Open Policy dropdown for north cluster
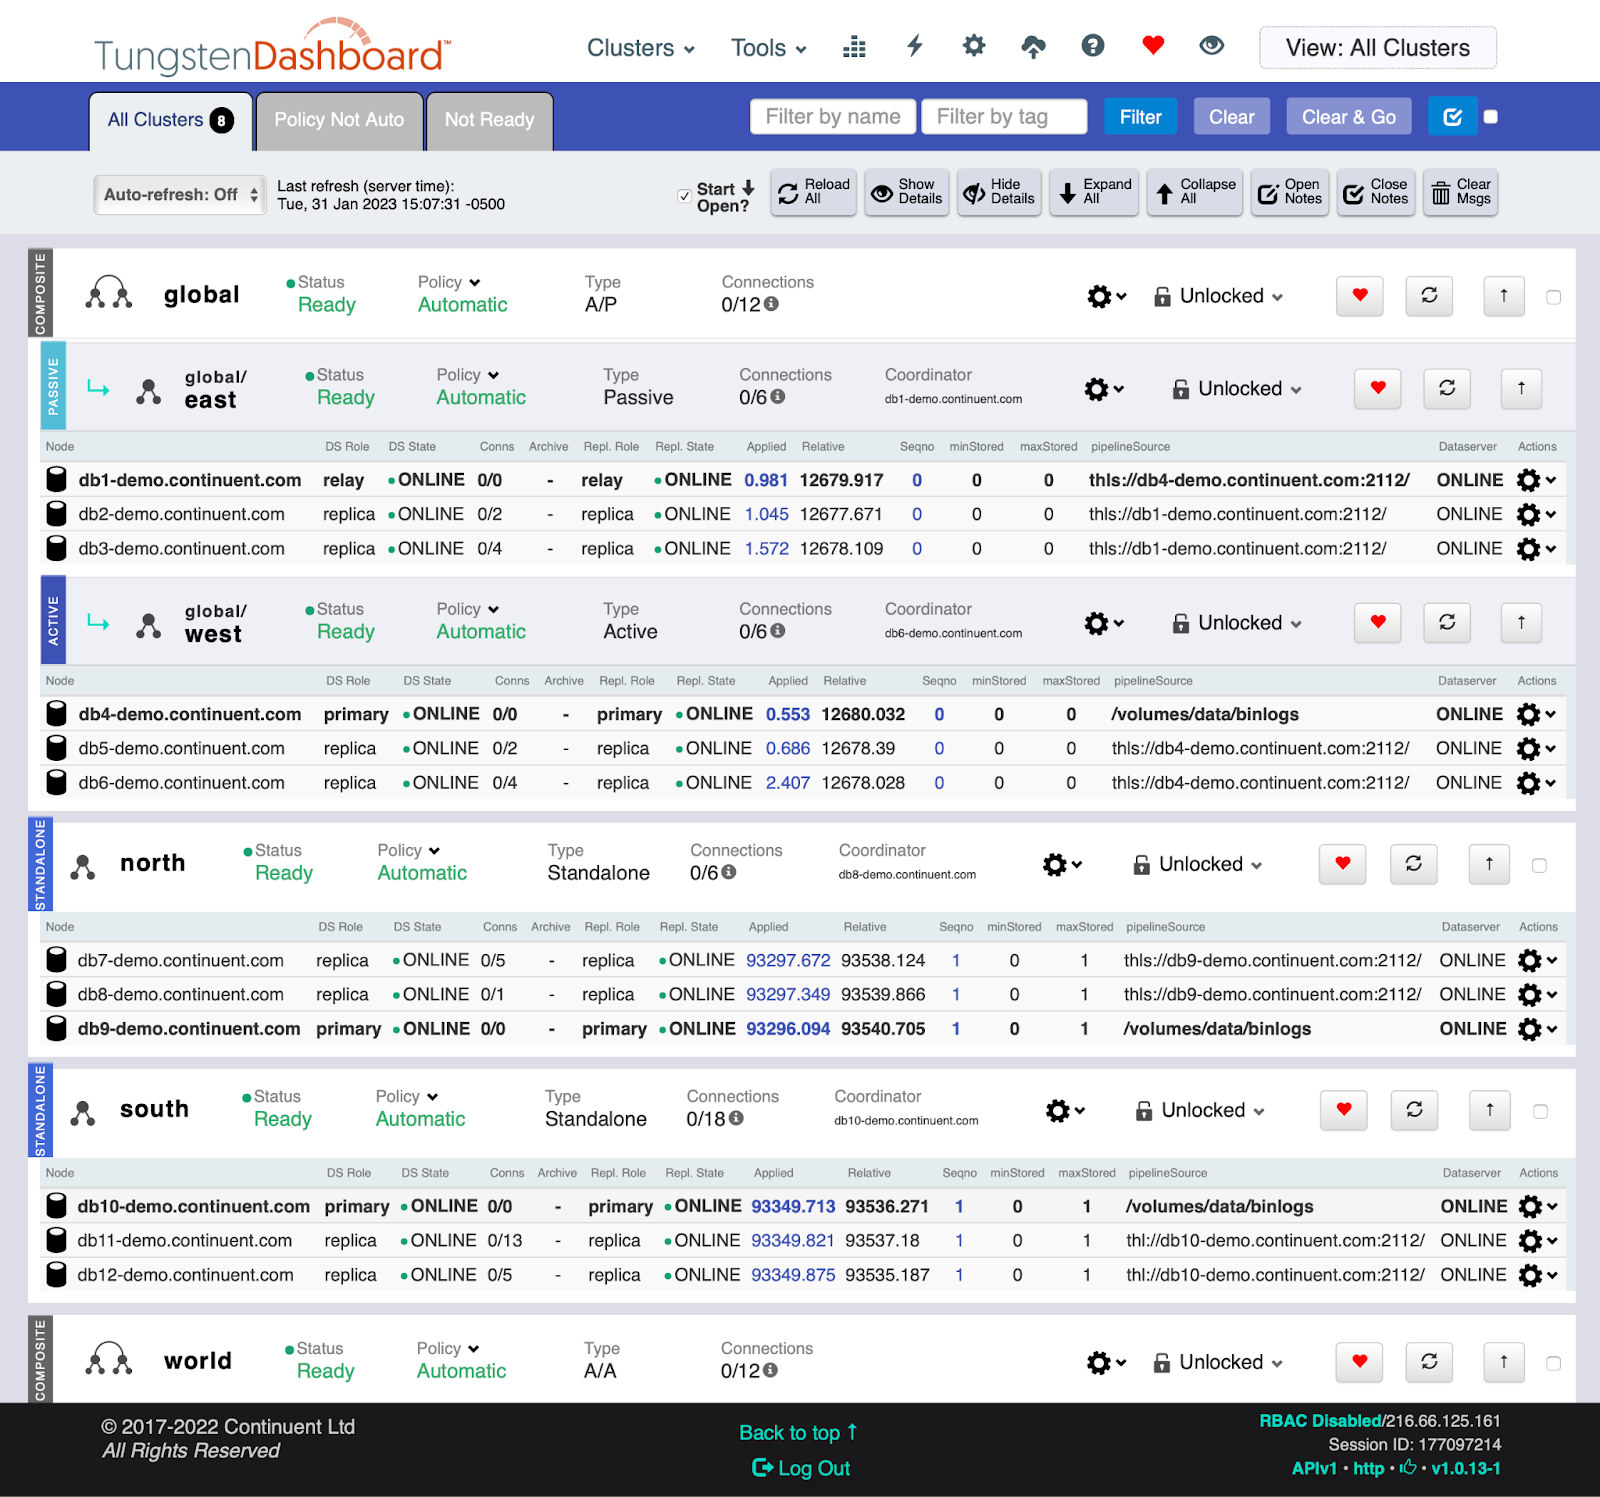1600x1497 pixels. 408,850
